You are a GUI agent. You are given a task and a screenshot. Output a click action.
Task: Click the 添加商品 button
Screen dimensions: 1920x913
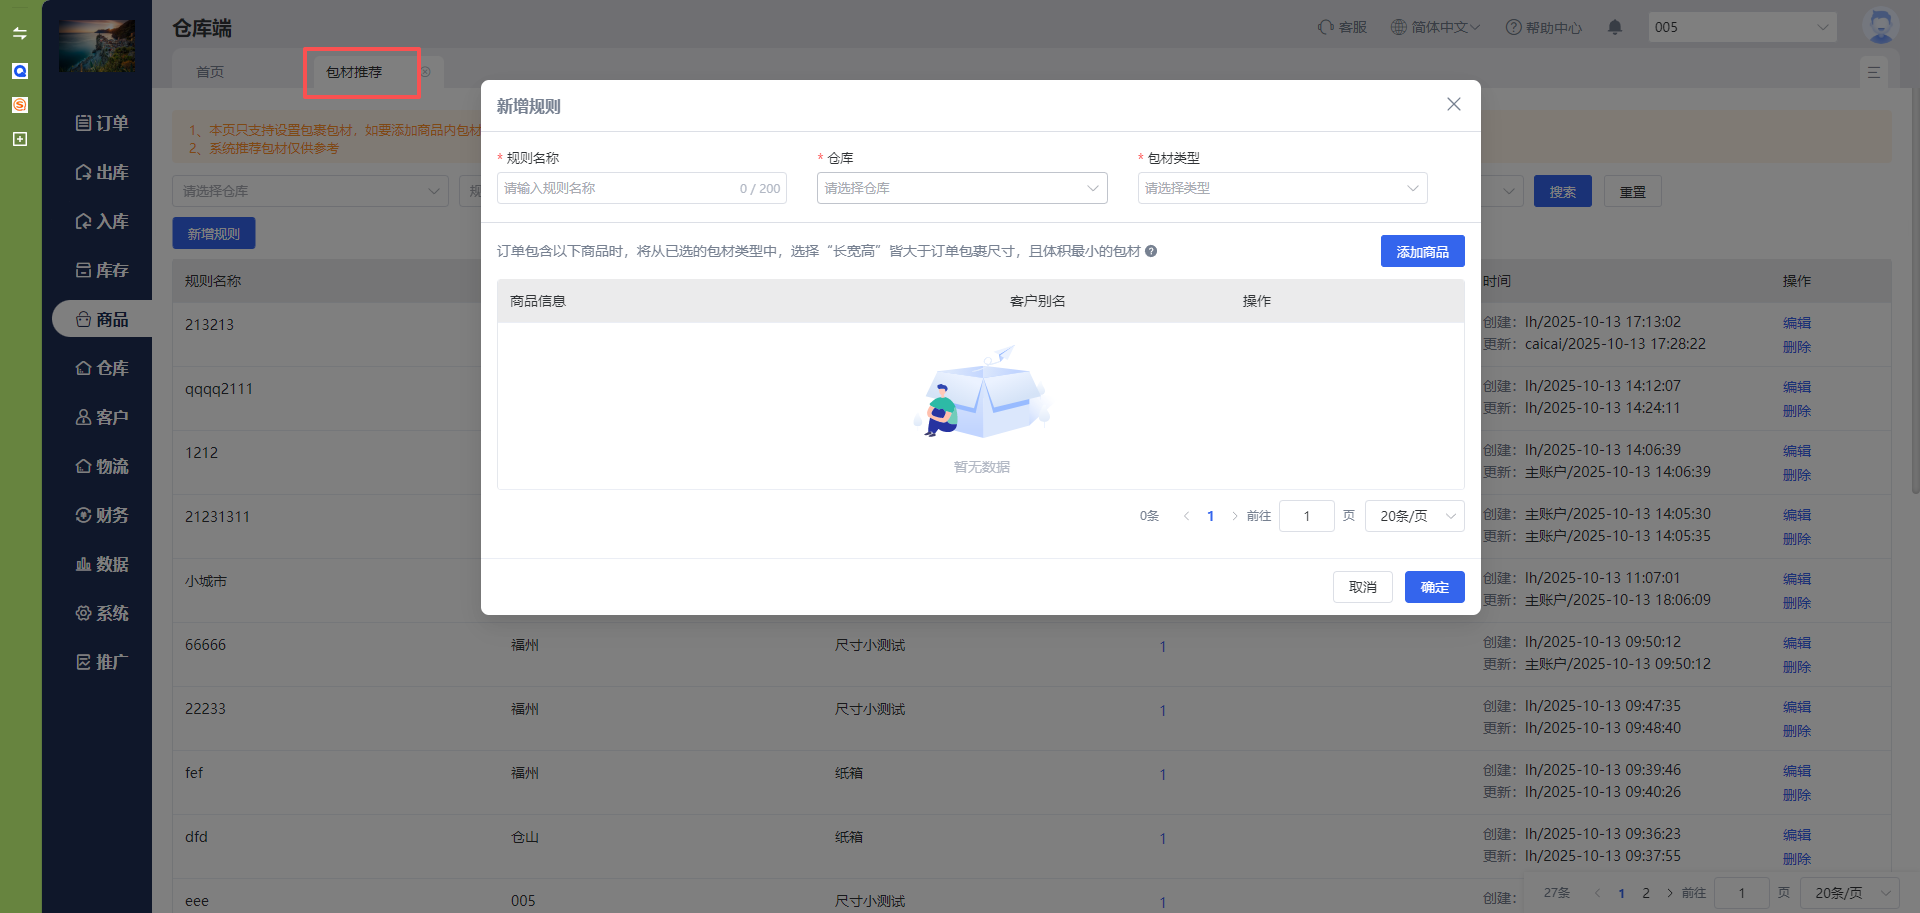pos(1422,251)
